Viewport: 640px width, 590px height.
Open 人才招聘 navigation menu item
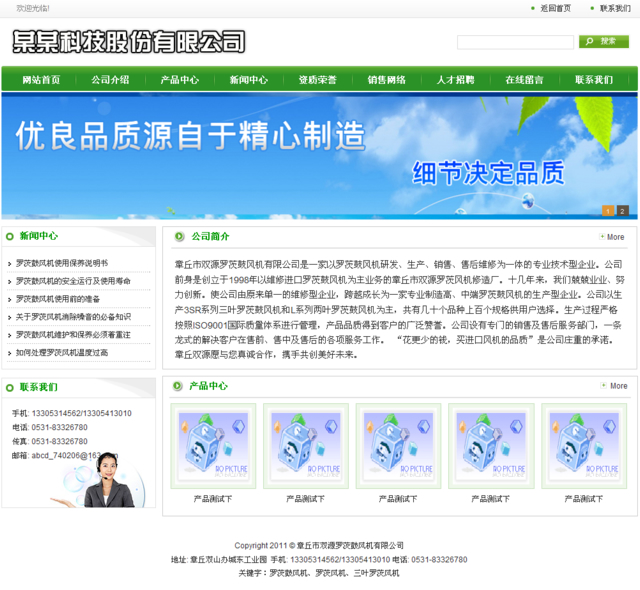pyautogui.click(x=455, y=80)
